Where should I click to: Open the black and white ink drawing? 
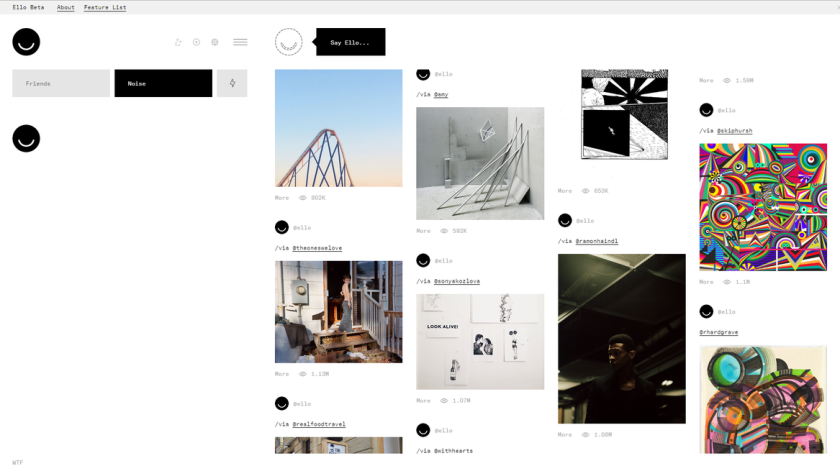[x=625, y=114]
